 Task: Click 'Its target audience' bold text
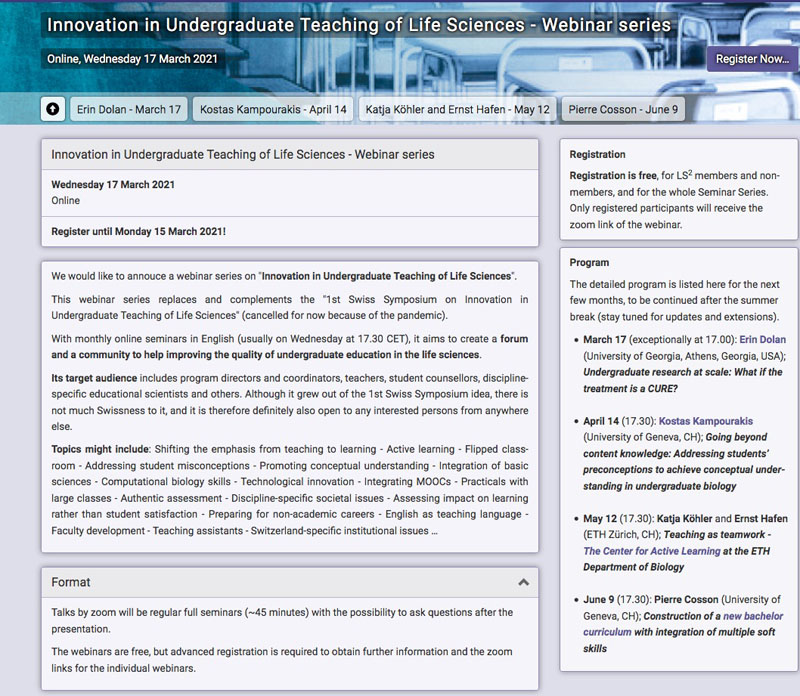[94, 378]
